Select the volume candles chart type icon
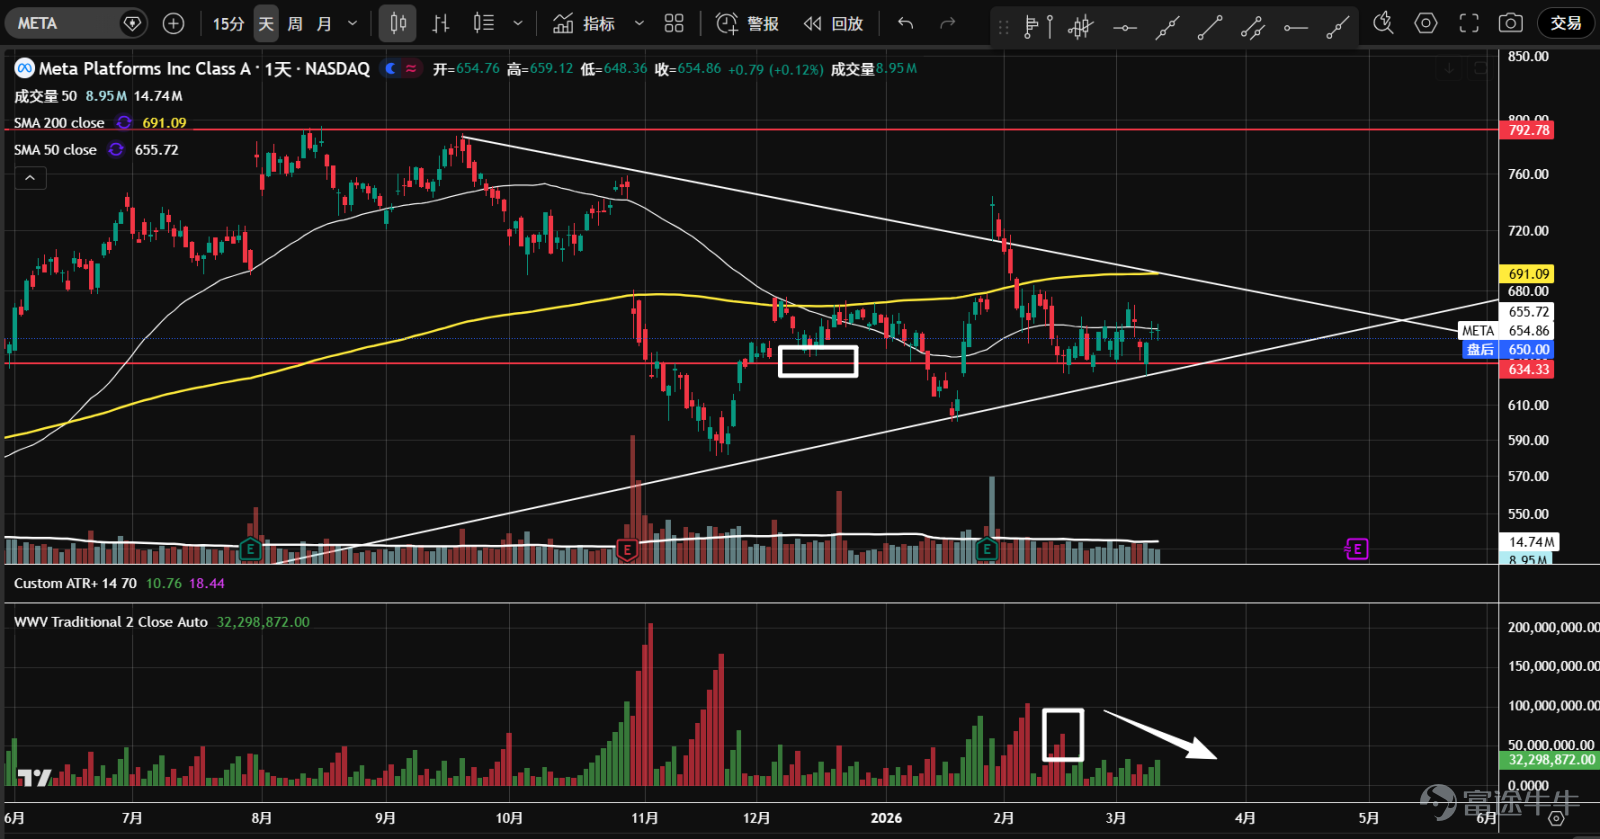Image resolution: width=1600 pixels, height=839 pixels. click(484, 23)
